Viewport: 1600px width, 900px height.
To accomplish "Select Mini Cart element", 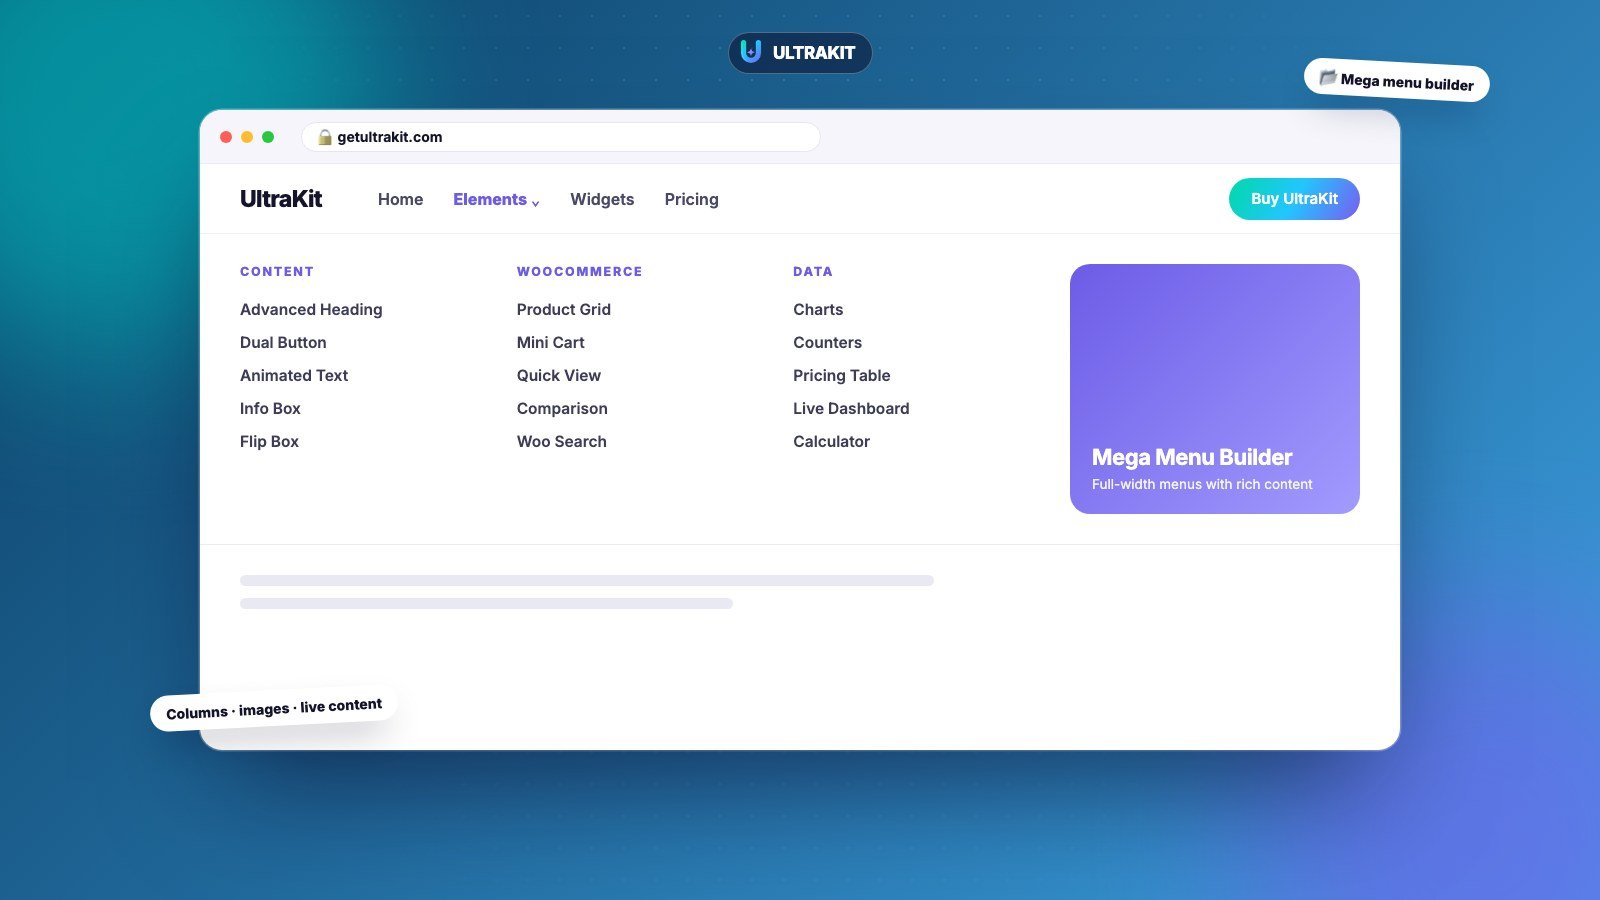I will [551, 342].
